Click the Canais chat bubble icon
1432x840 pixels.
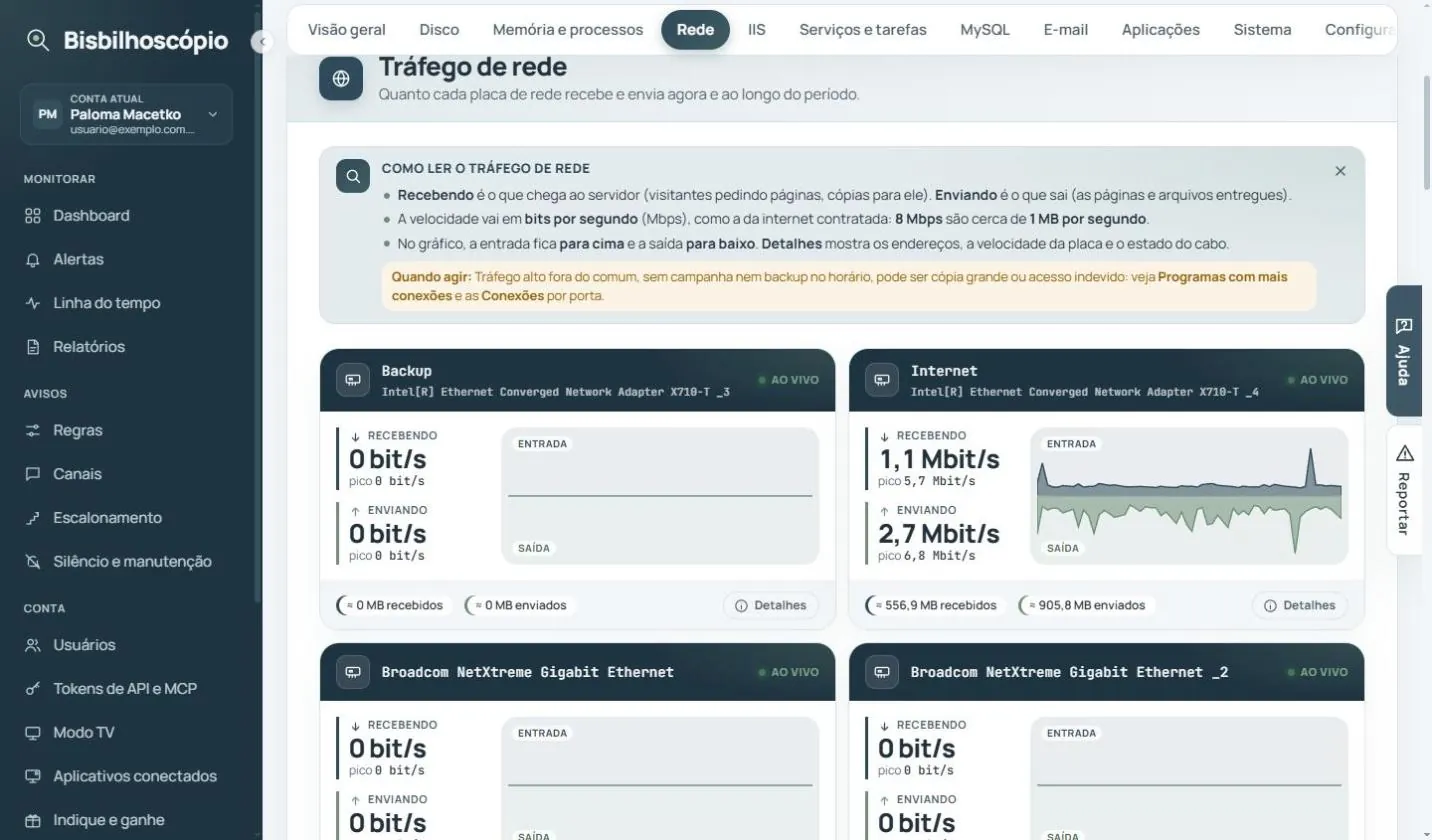tap(33, 474)
